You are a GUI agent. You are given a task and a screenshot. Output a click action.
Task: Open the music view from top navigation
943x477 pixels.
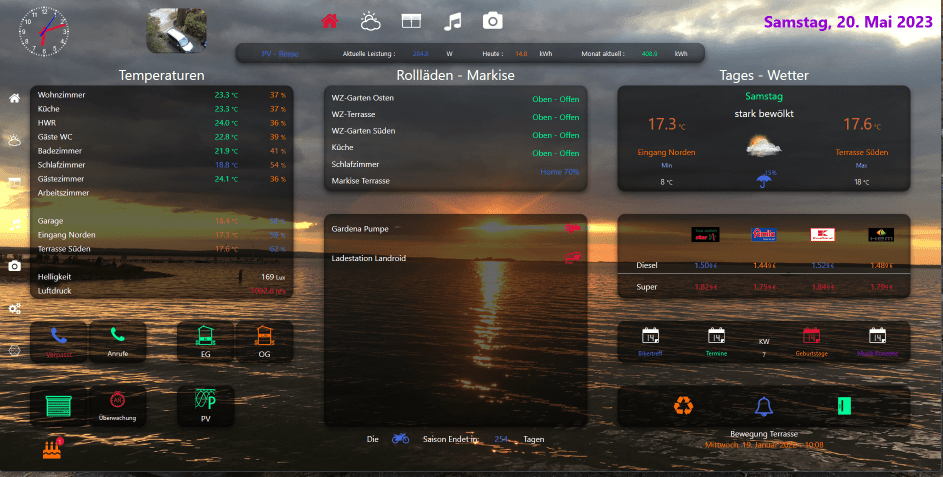point(452,22)
